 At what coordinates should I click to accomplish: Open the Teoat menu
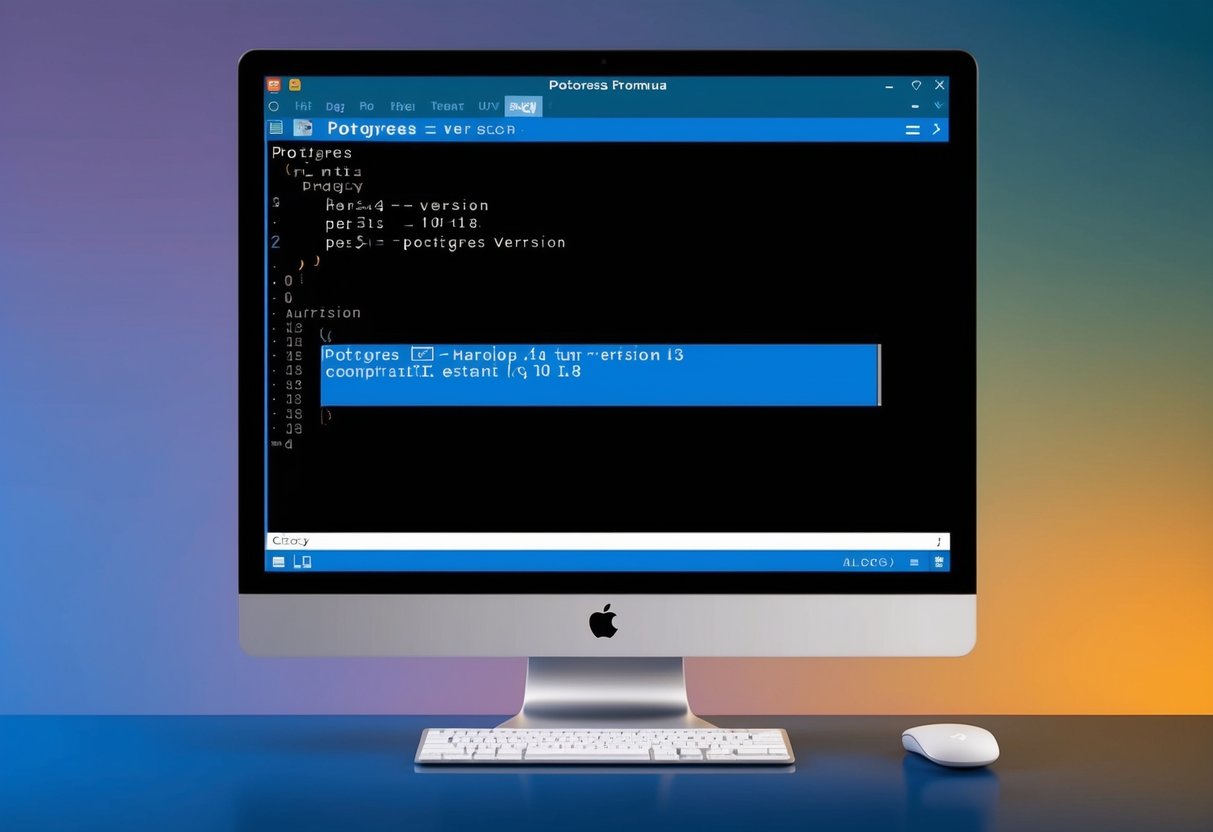447,106
